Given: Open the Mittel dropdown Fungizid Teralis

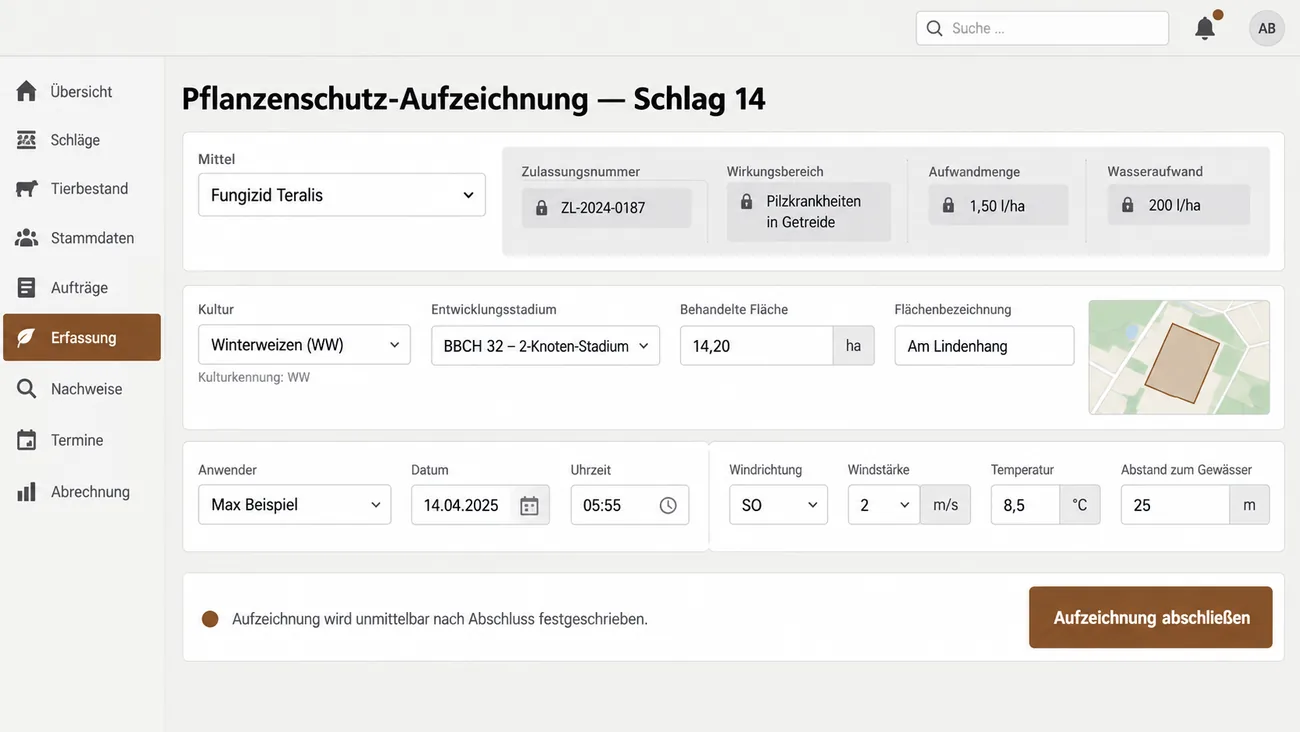Looking at the screenshot, I should pos(342,195).
